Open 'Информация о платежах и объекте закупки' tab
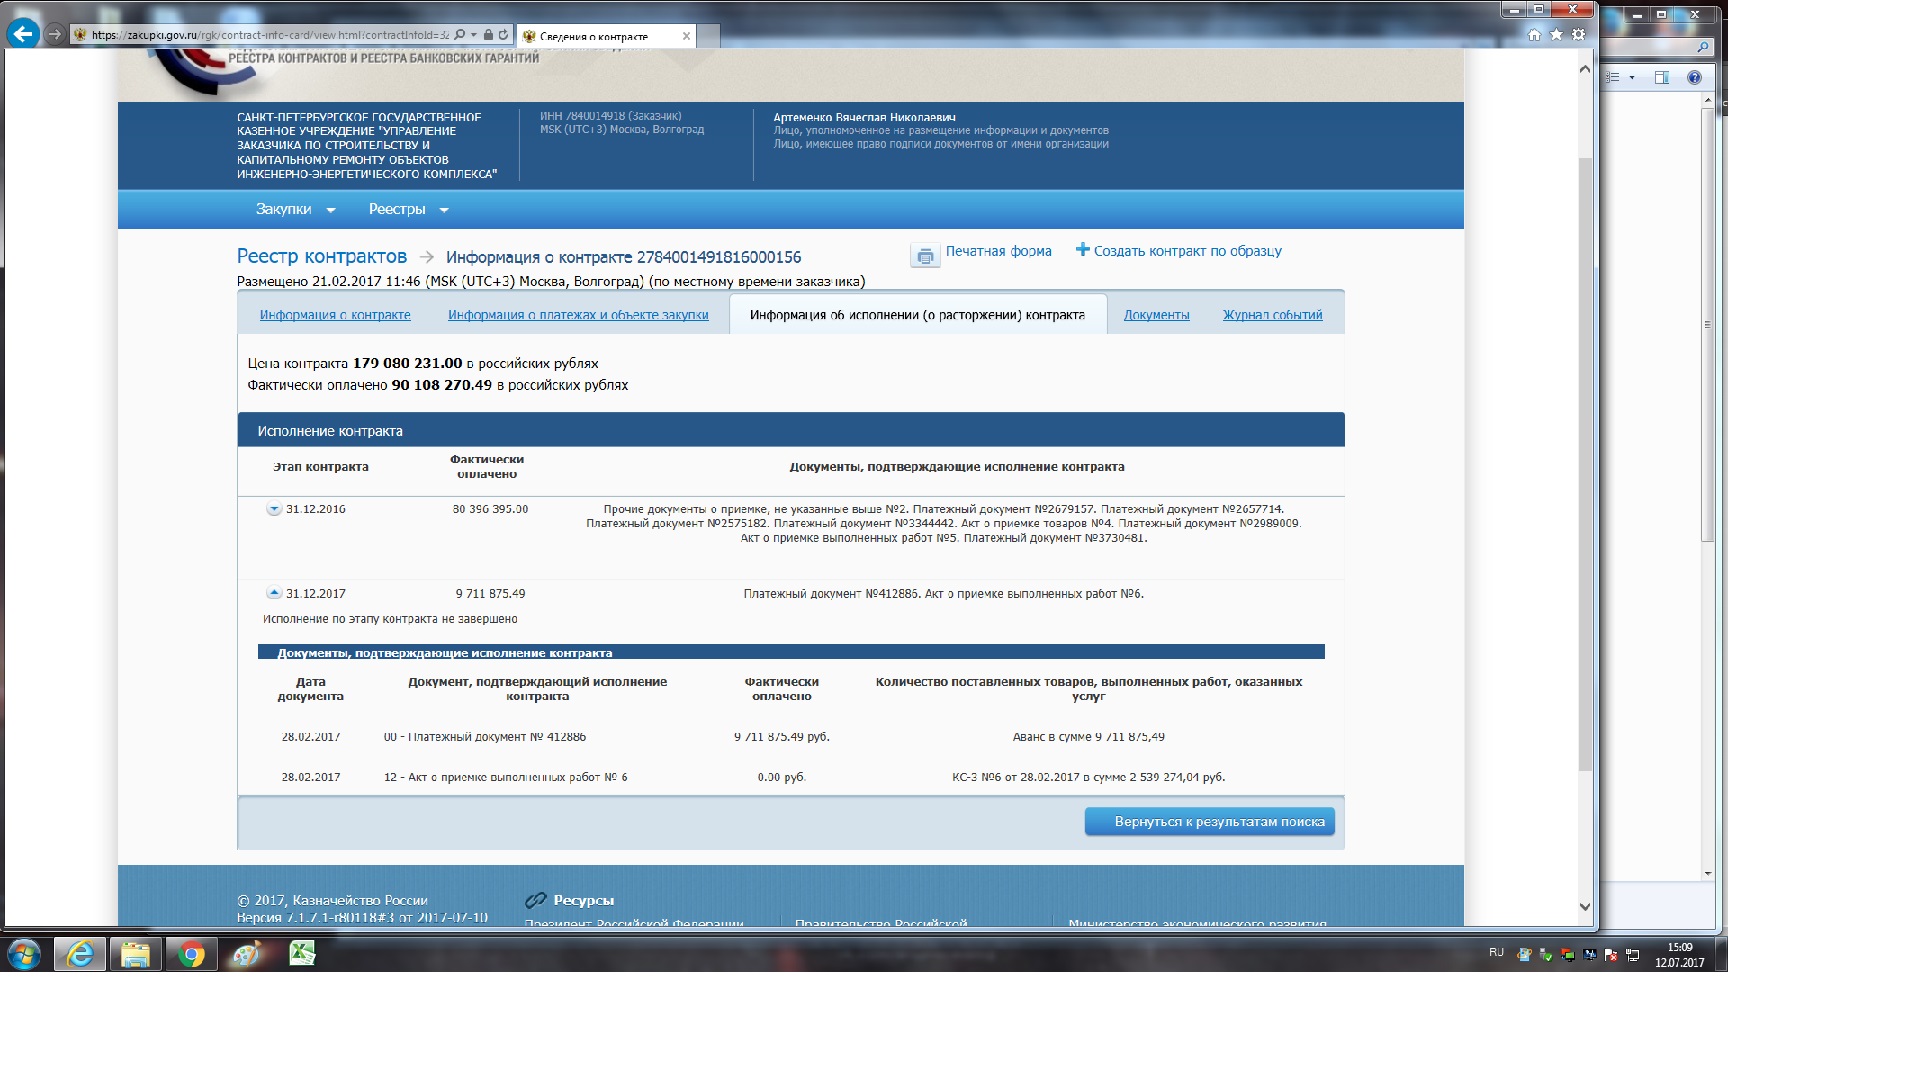The height and width of the screenshot is (1080, 1920). click(x=578, y=315)
